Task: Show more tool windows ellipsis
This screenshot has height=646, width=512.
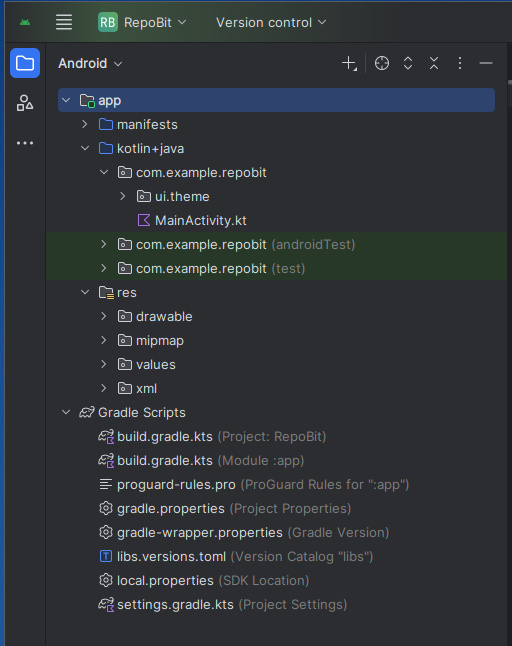Action: tap(25, 143)
